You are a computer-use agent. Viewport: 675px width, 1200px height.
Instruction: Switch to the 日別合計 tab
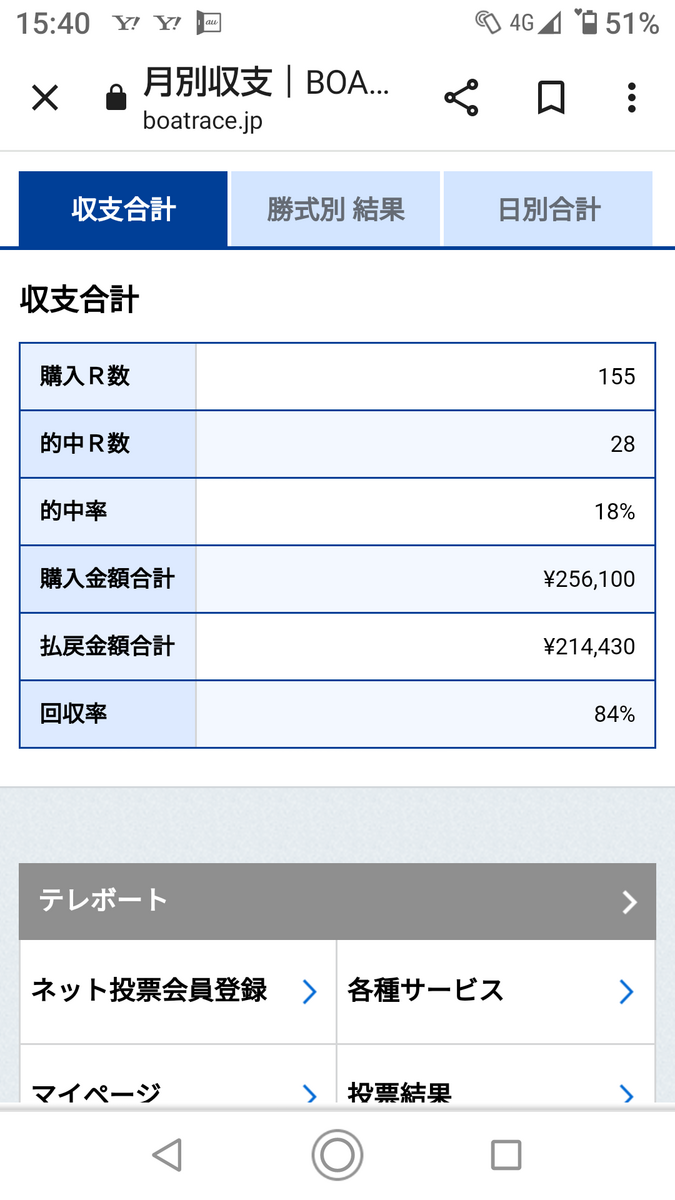pos(548,209)
